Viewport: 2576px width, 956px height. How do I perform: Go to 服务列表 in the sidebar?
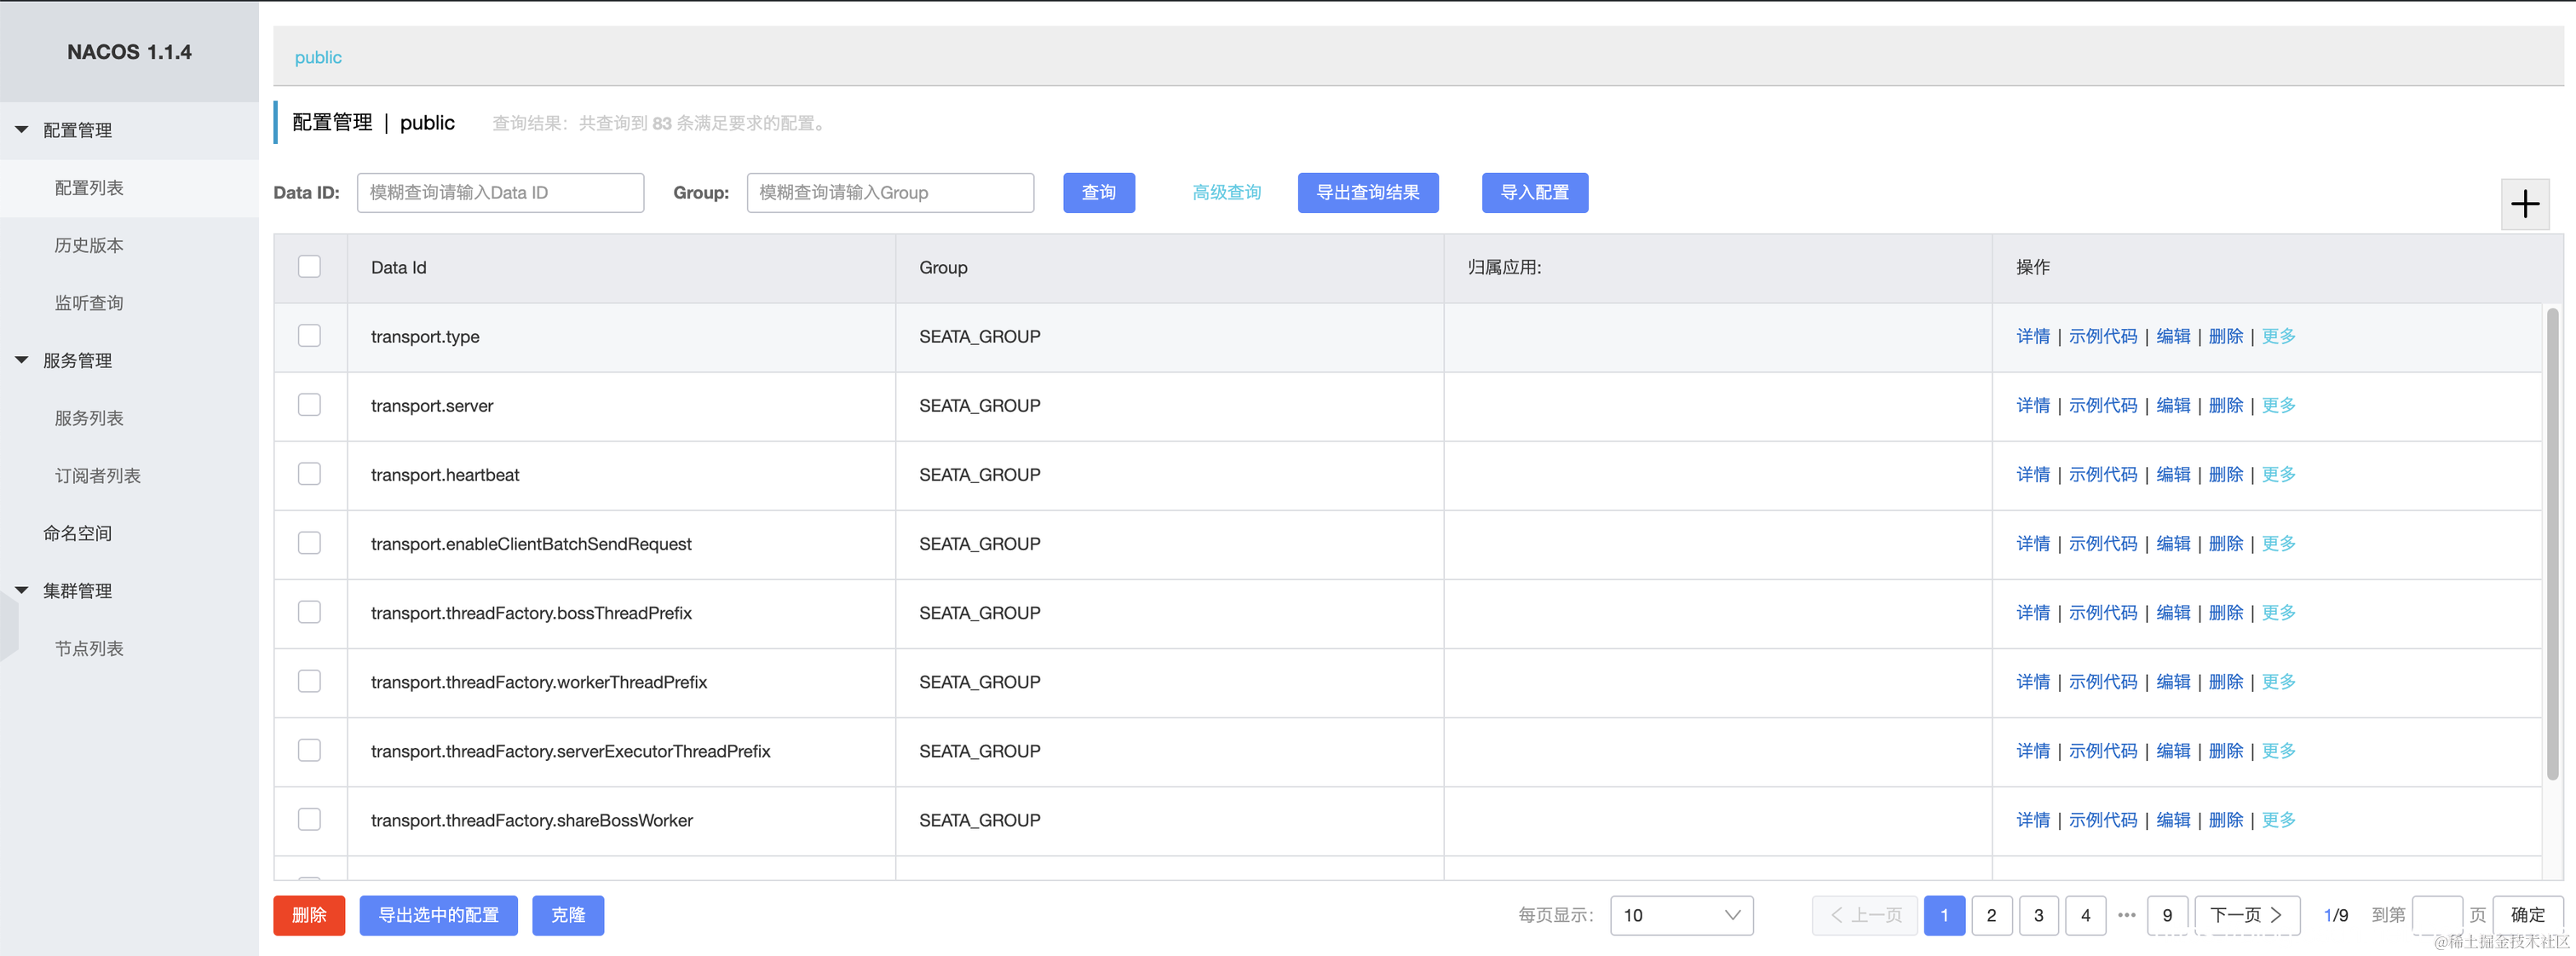pos(89,418)
